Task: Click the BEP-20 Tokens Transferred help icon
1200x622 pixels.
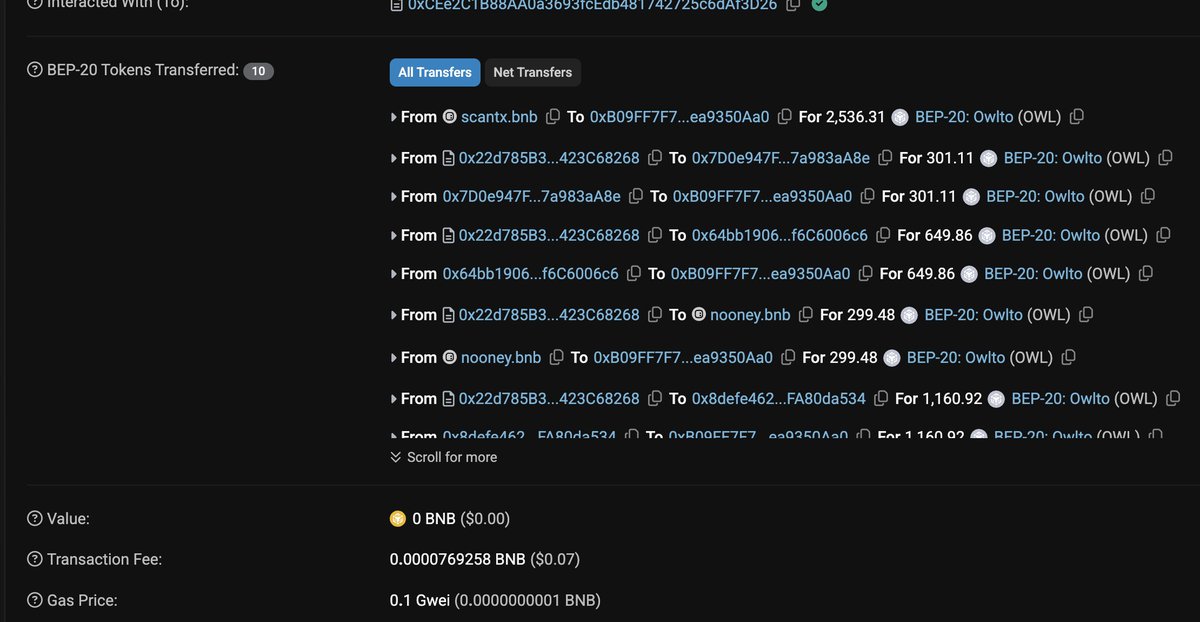Action: [35, 71]
